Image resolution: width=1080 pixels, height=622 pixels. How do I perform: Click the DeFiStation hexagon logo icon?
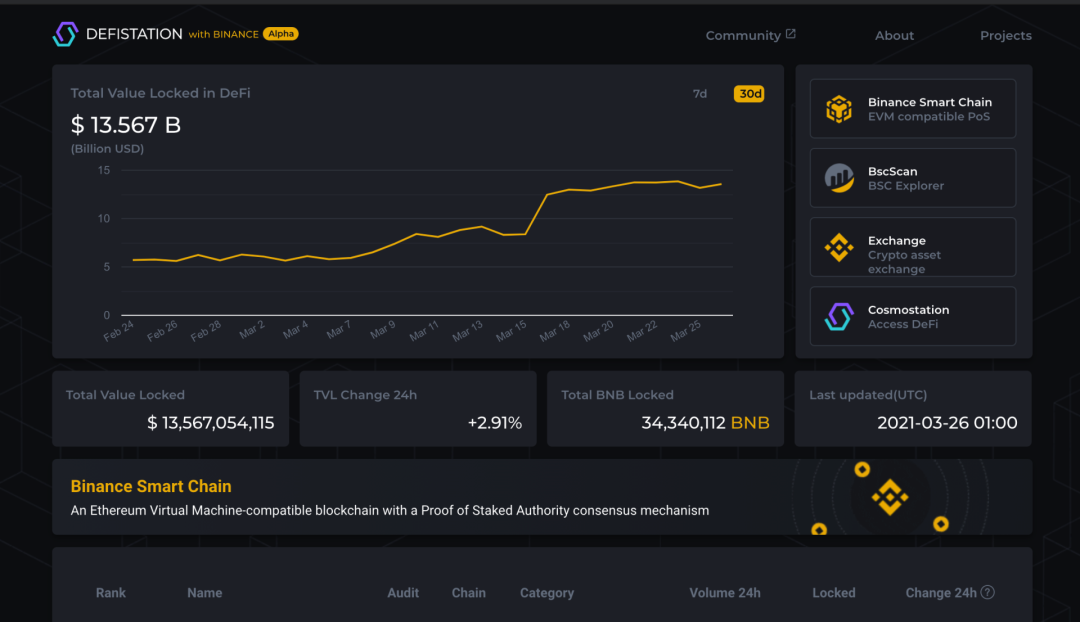(65, 34)
